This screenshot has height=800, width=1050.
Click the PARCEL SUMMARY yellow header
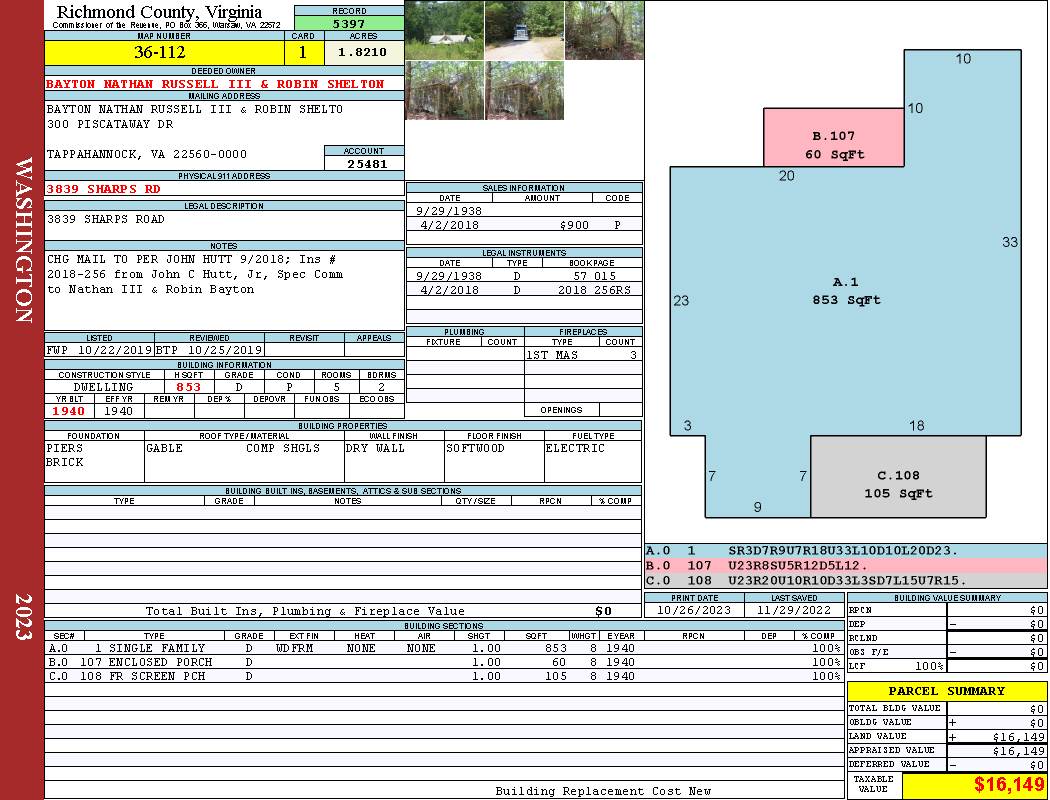(x=946, y=691)
